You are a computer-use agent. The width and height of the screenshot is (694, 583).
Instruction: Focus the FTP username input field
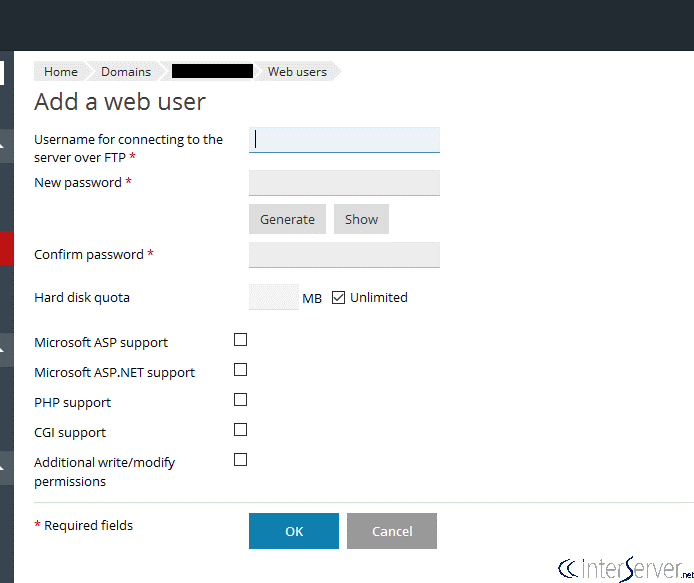[344, 140]
